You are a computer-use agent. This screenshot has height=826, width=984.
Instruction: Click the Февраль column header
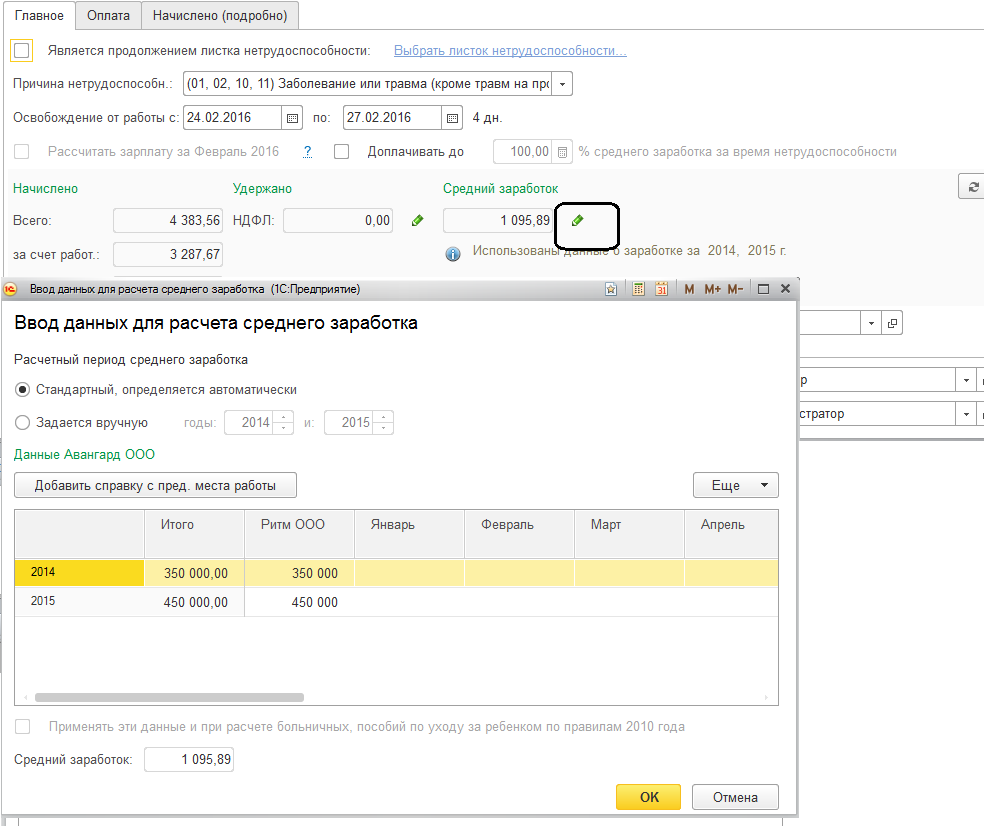pos(519,534)
